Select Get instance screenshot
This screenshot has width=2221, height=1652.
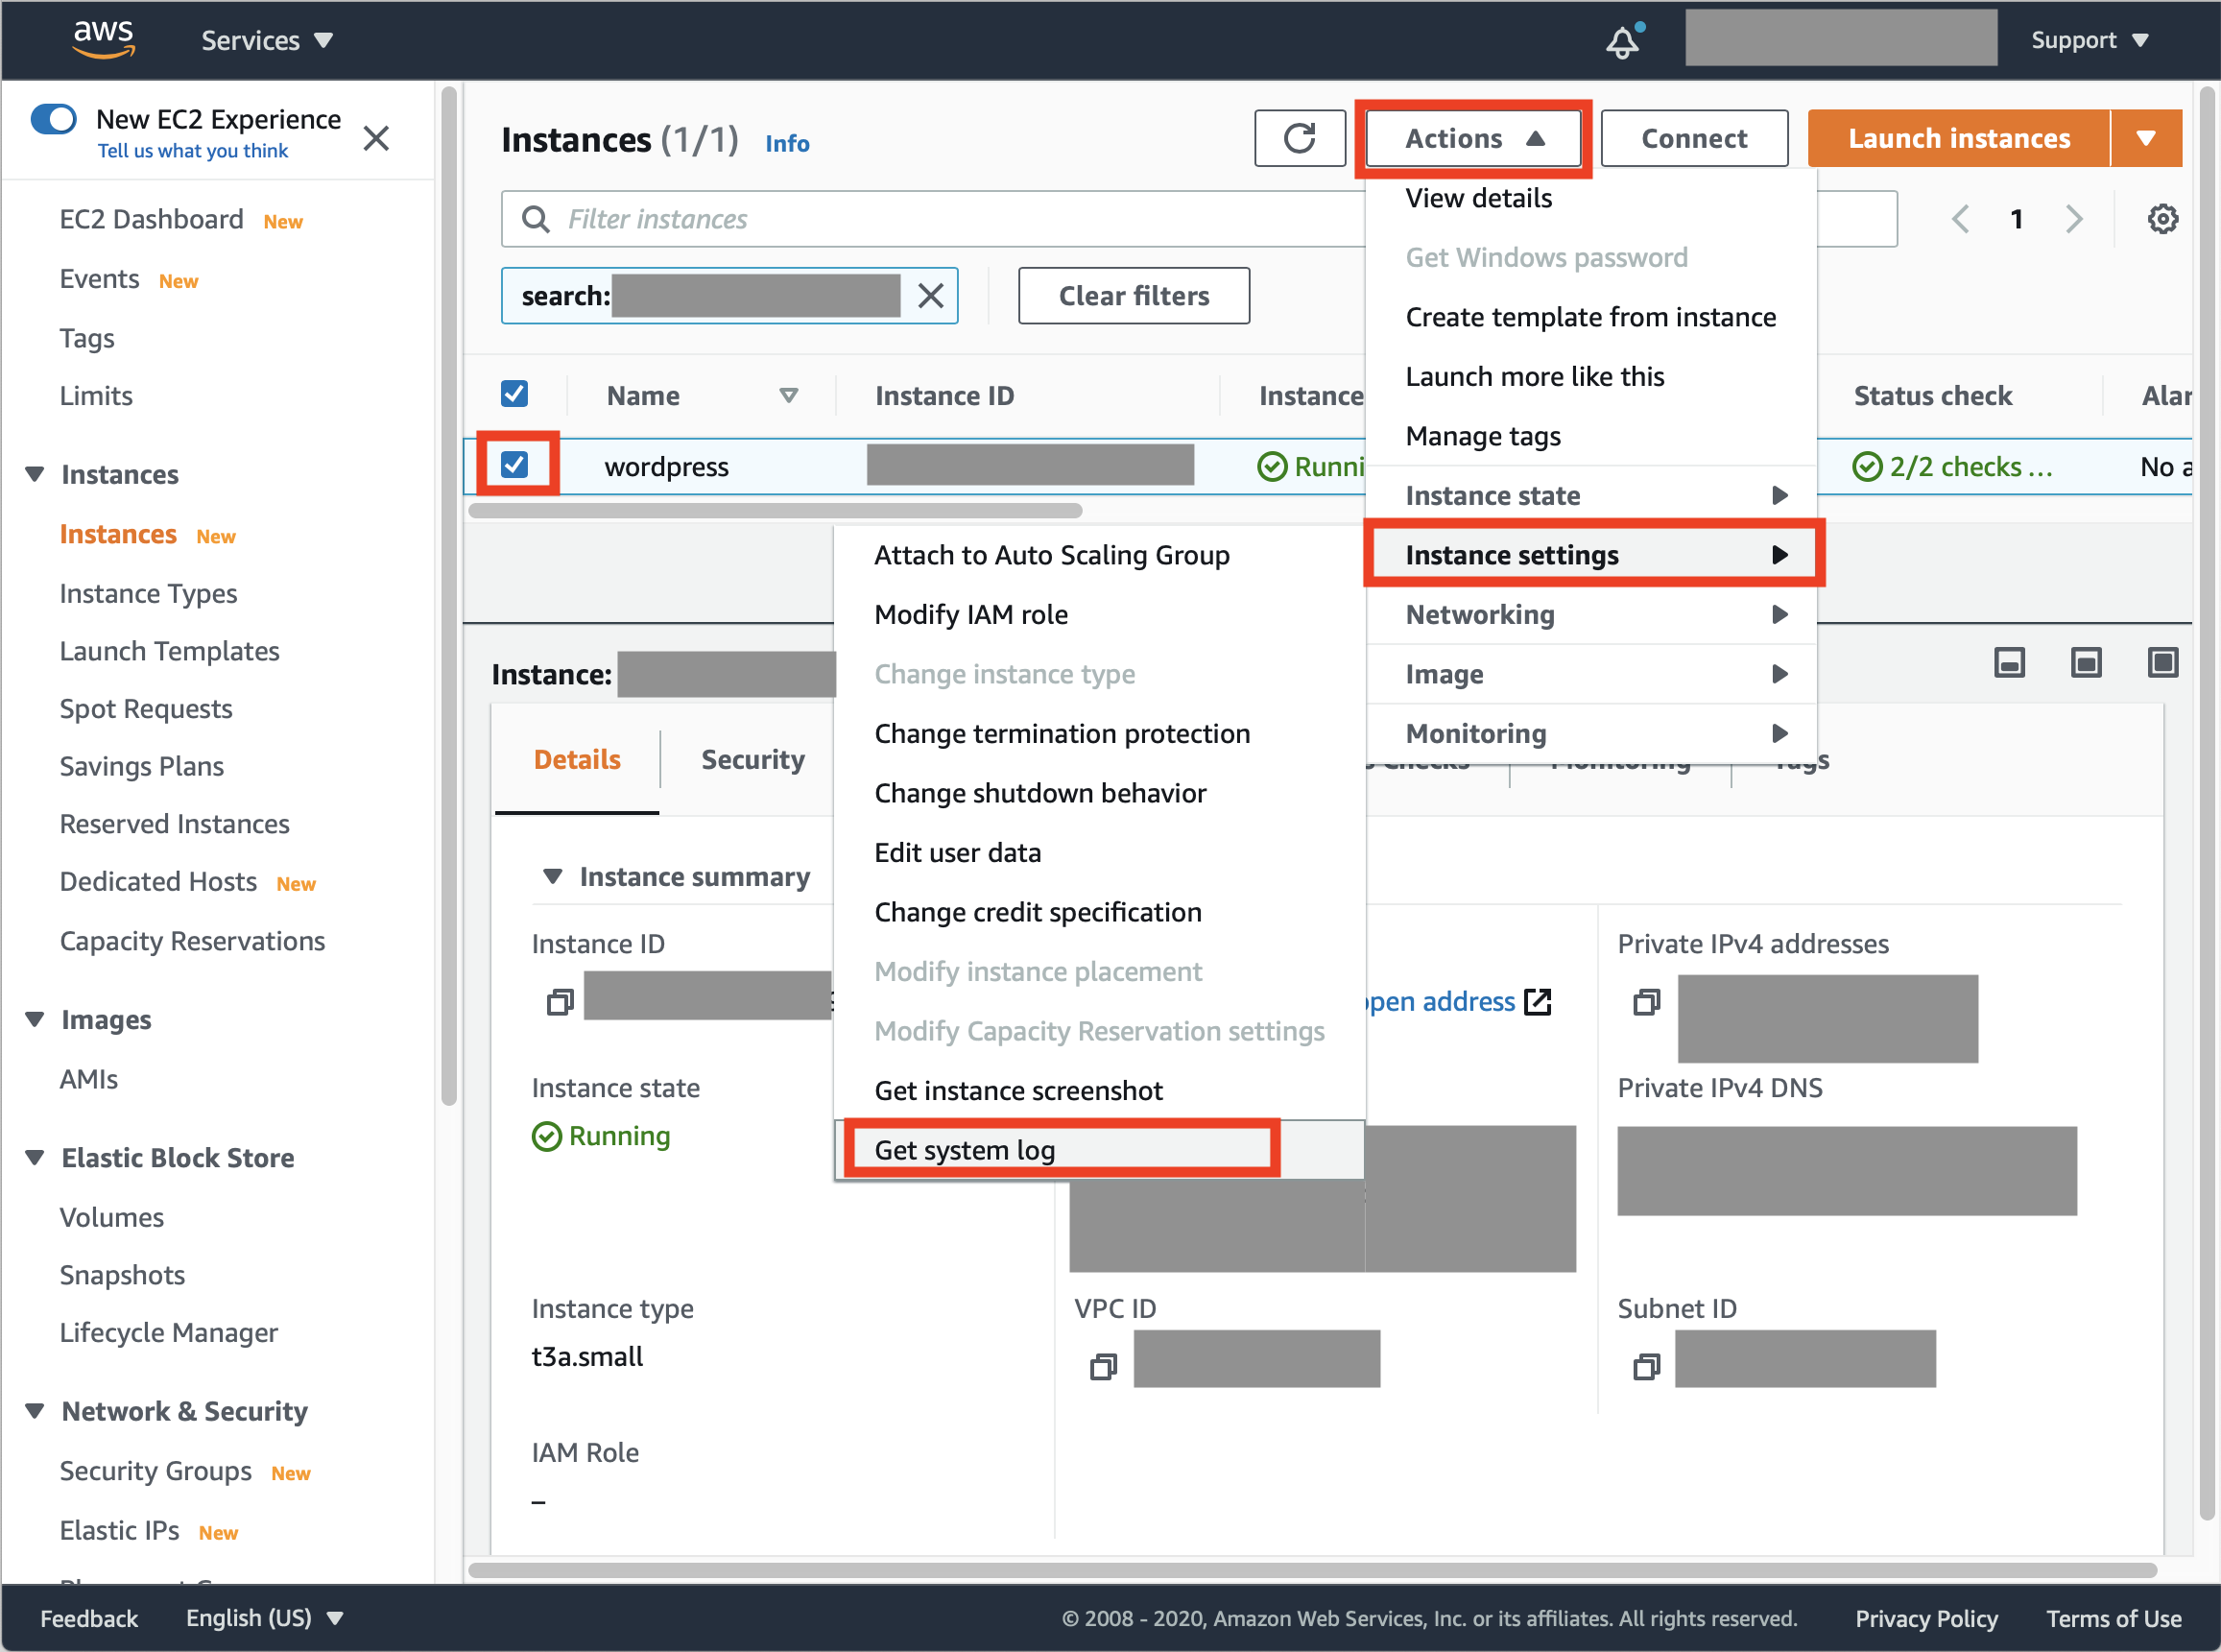(1099, 1091)
